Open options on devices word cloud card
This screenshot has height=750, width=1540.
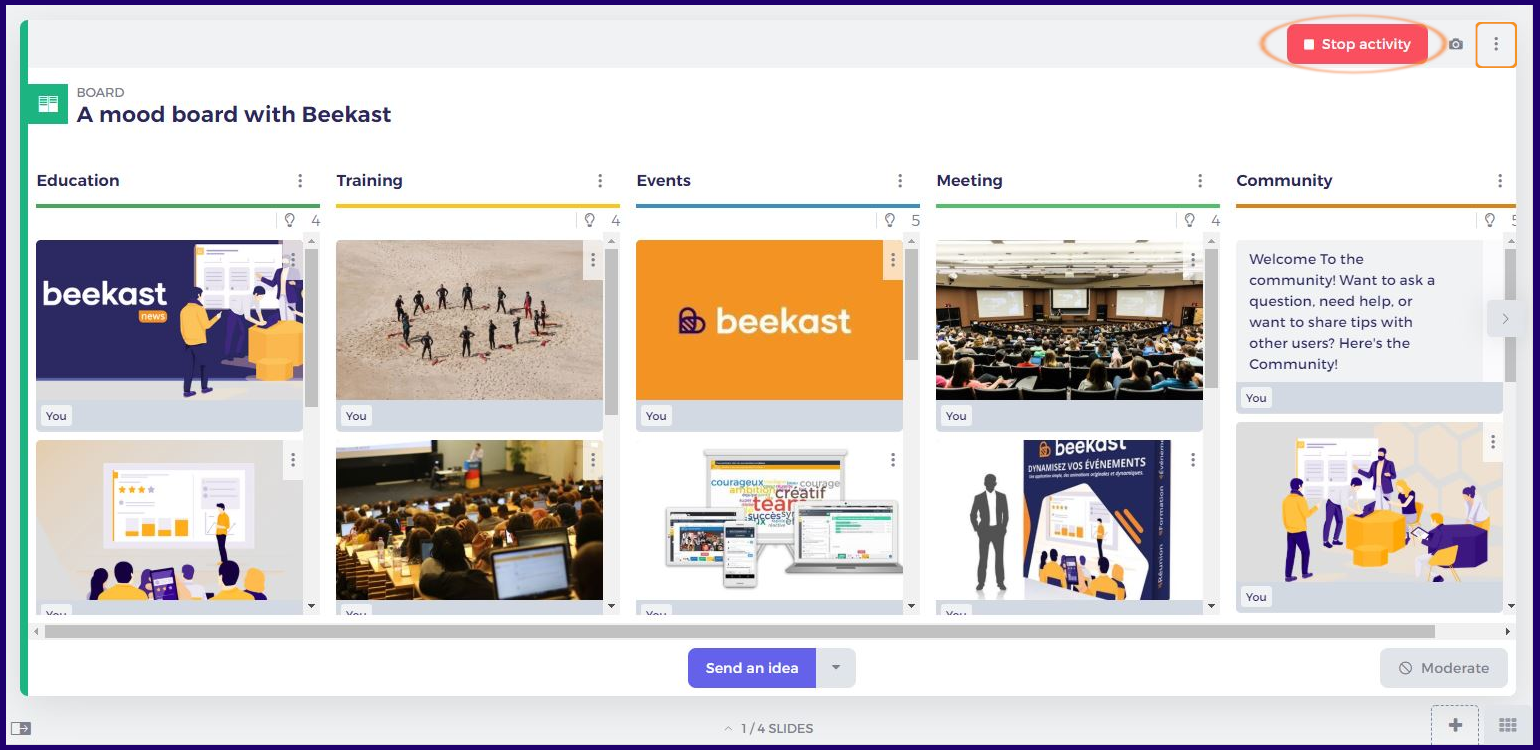coord(893,460)
